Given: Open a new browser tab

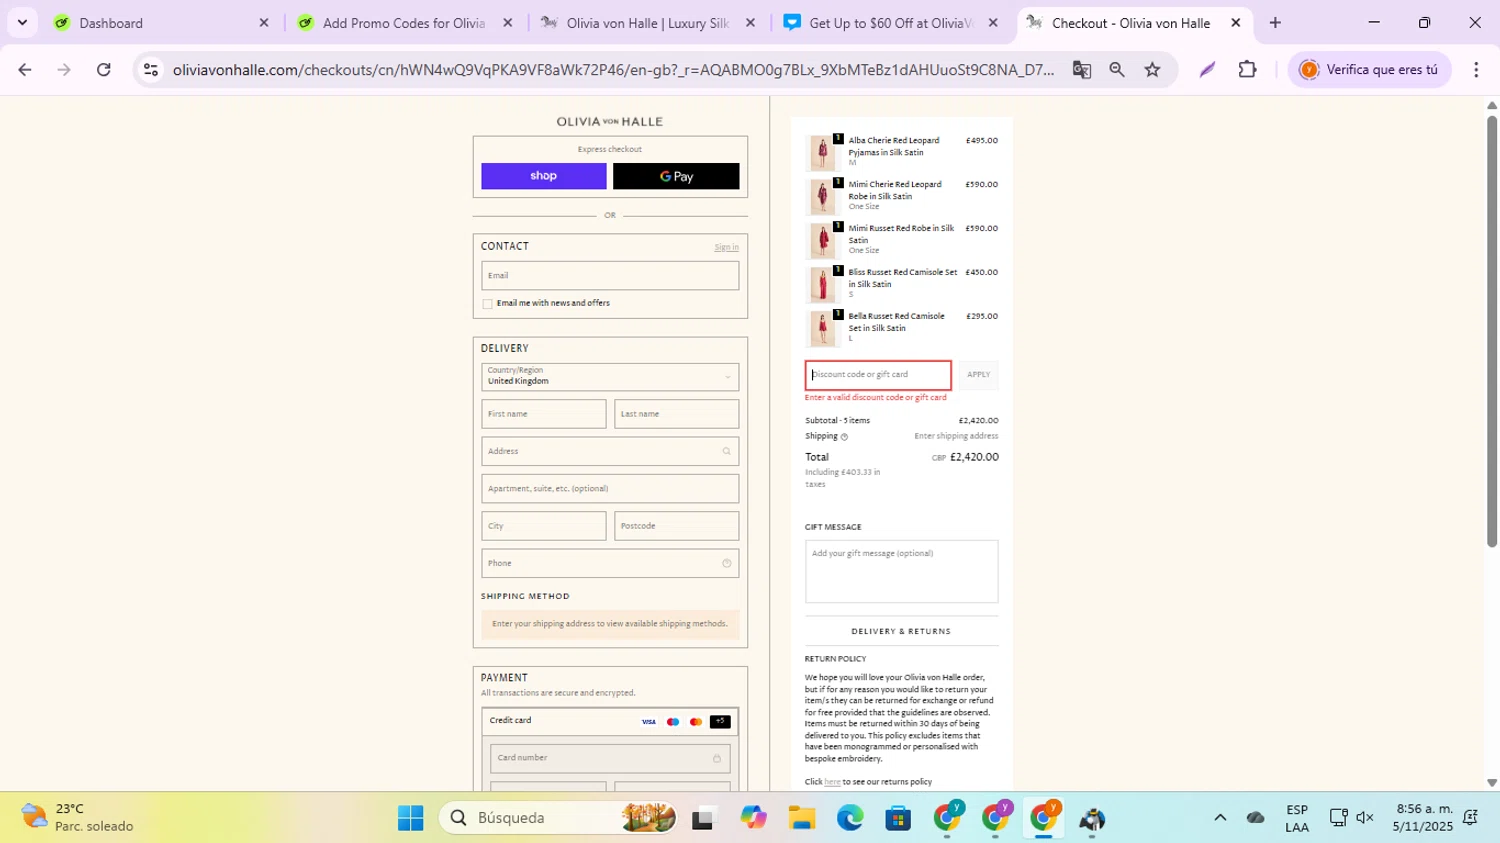Looking at the screenshot, I should coord(1275,23).
